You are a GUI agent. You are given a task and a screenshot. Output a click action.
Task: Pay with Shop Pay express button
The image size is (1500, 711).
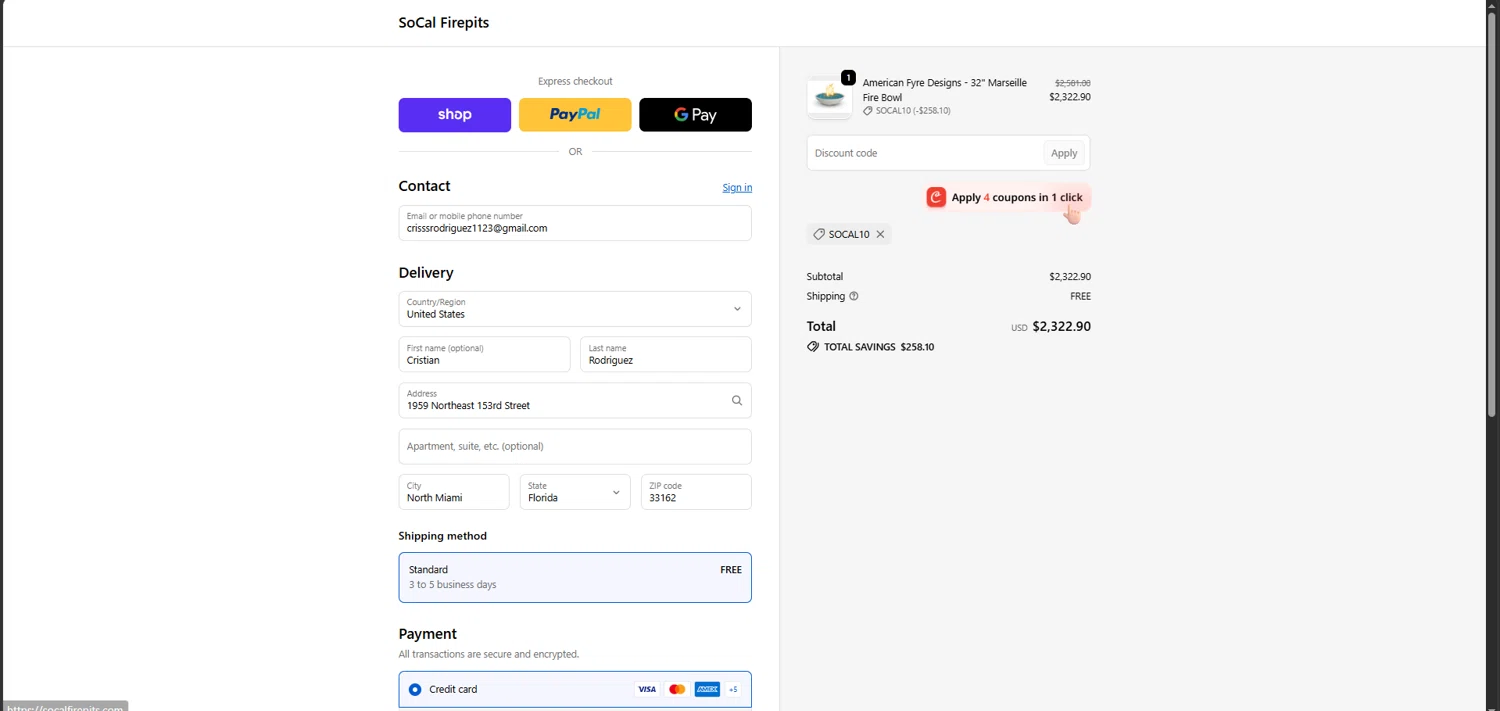point(454,115)
